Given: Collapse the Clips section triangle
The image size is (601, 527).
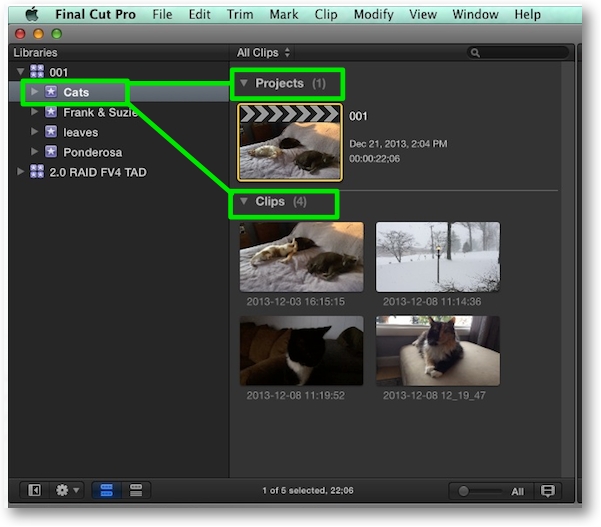Looking at the screenshot, I should (x=244, y=201).
